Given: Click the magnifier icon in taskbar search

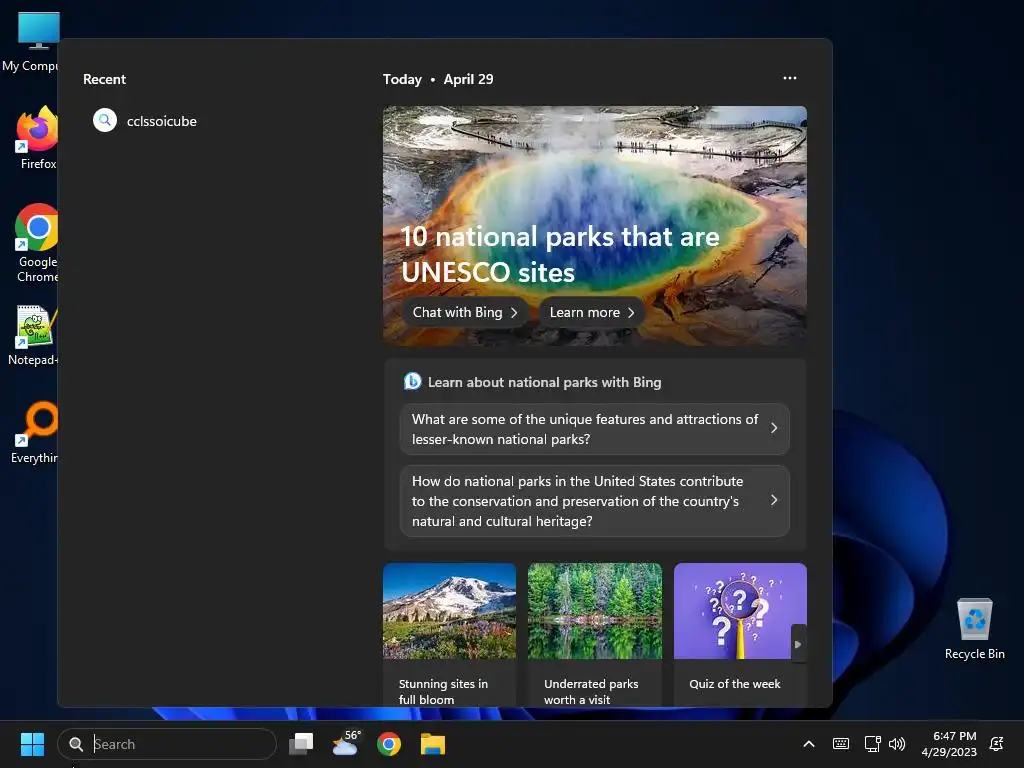Looking at the screenshot, I should click(x=76, y=744).
